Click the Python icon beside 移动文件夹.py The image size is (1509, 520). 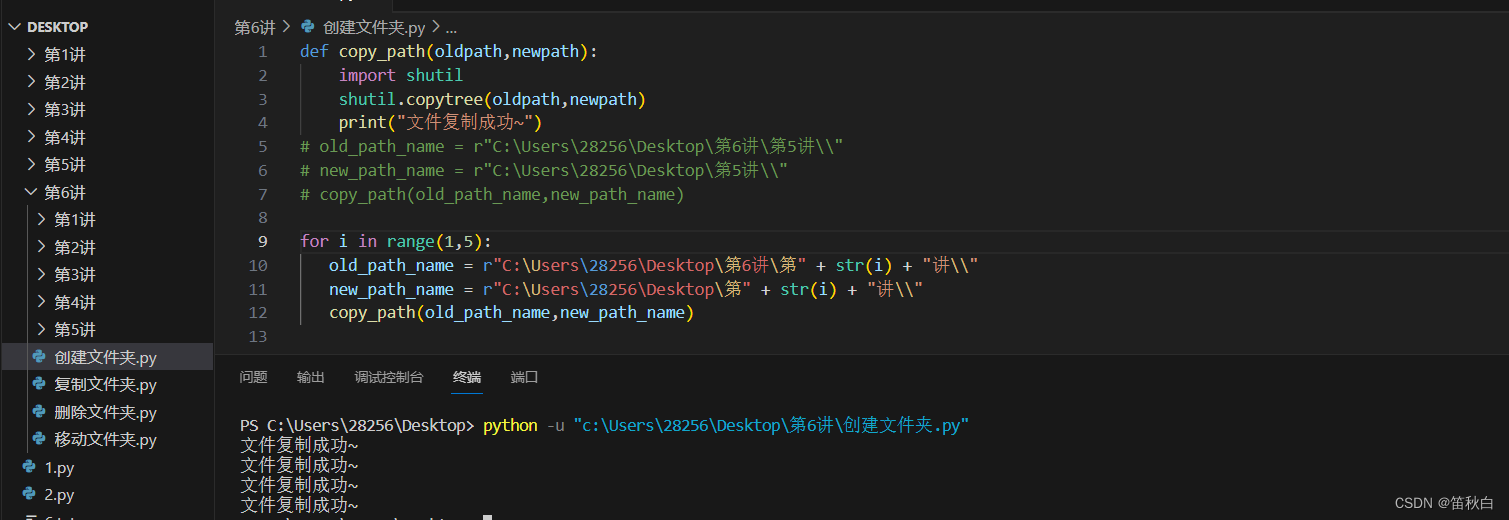39,439
